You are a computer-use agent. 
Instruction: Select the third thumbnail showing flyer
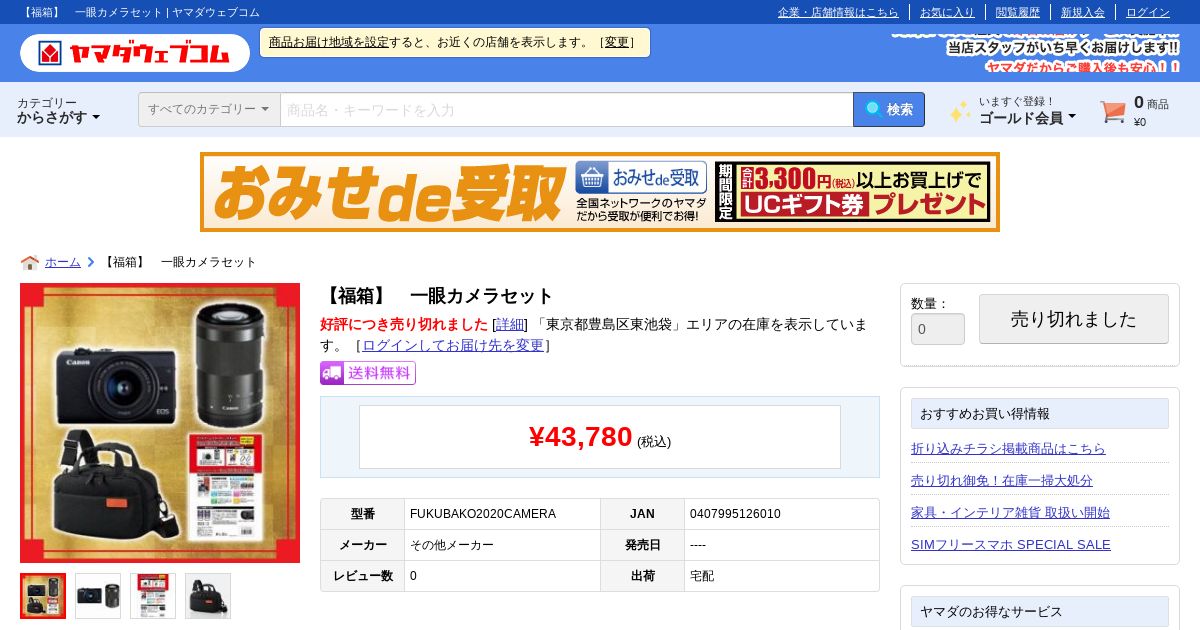point(153,596)
